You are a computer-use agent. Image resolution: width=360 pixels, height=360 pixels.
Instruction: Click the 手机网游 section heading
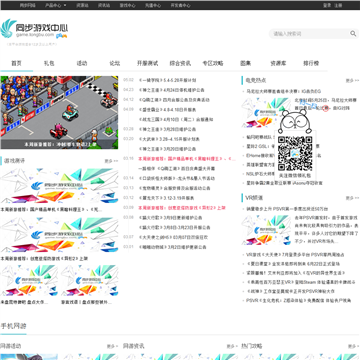click(x=13, y=326)
